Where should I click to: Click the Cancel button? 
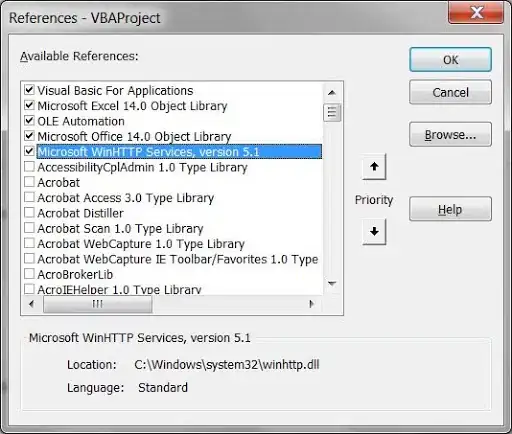coord(450,92)
